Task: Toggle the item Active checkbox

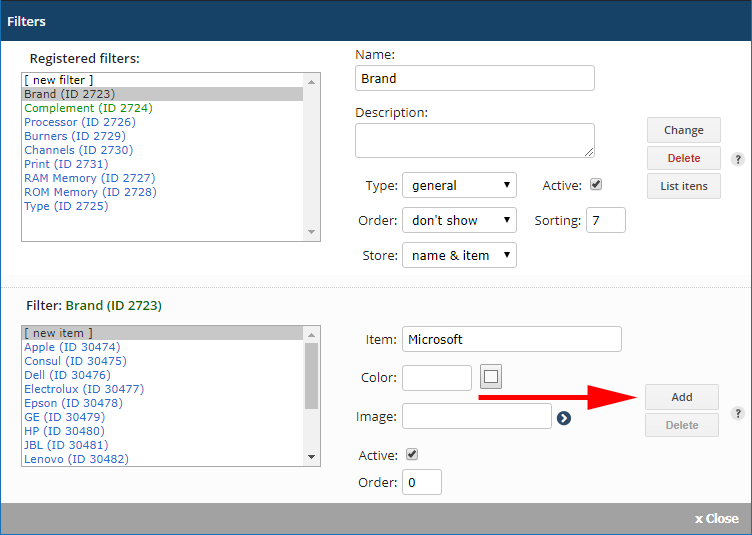Action: 411,454
